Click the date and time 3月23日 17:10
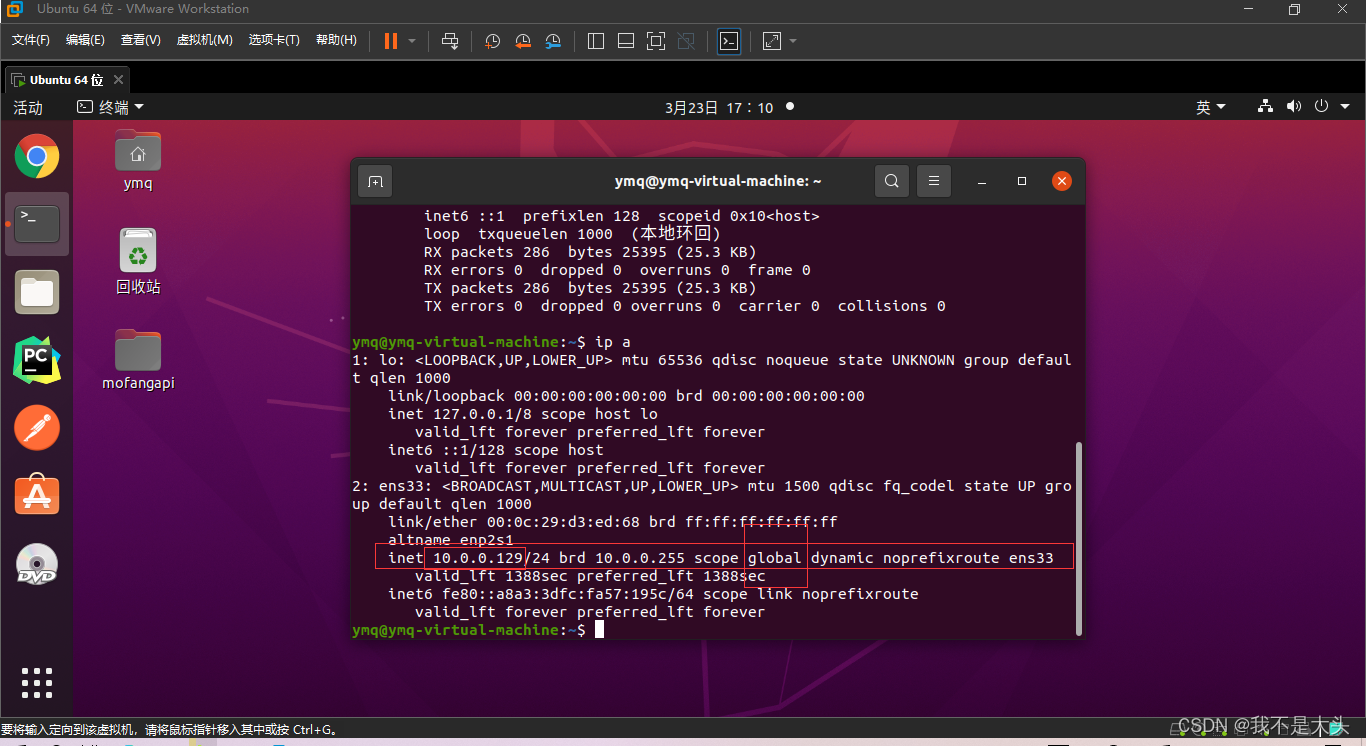1366x746 pixels. [719, 107]
